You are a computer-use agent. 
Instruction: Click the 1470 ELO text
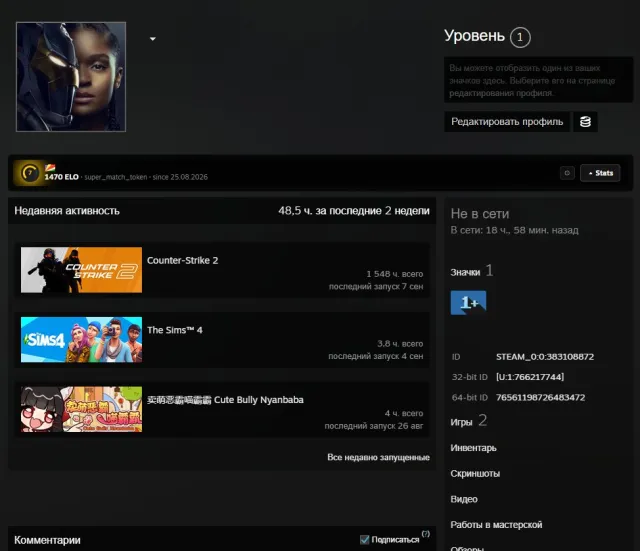click(x=62, y=177)
